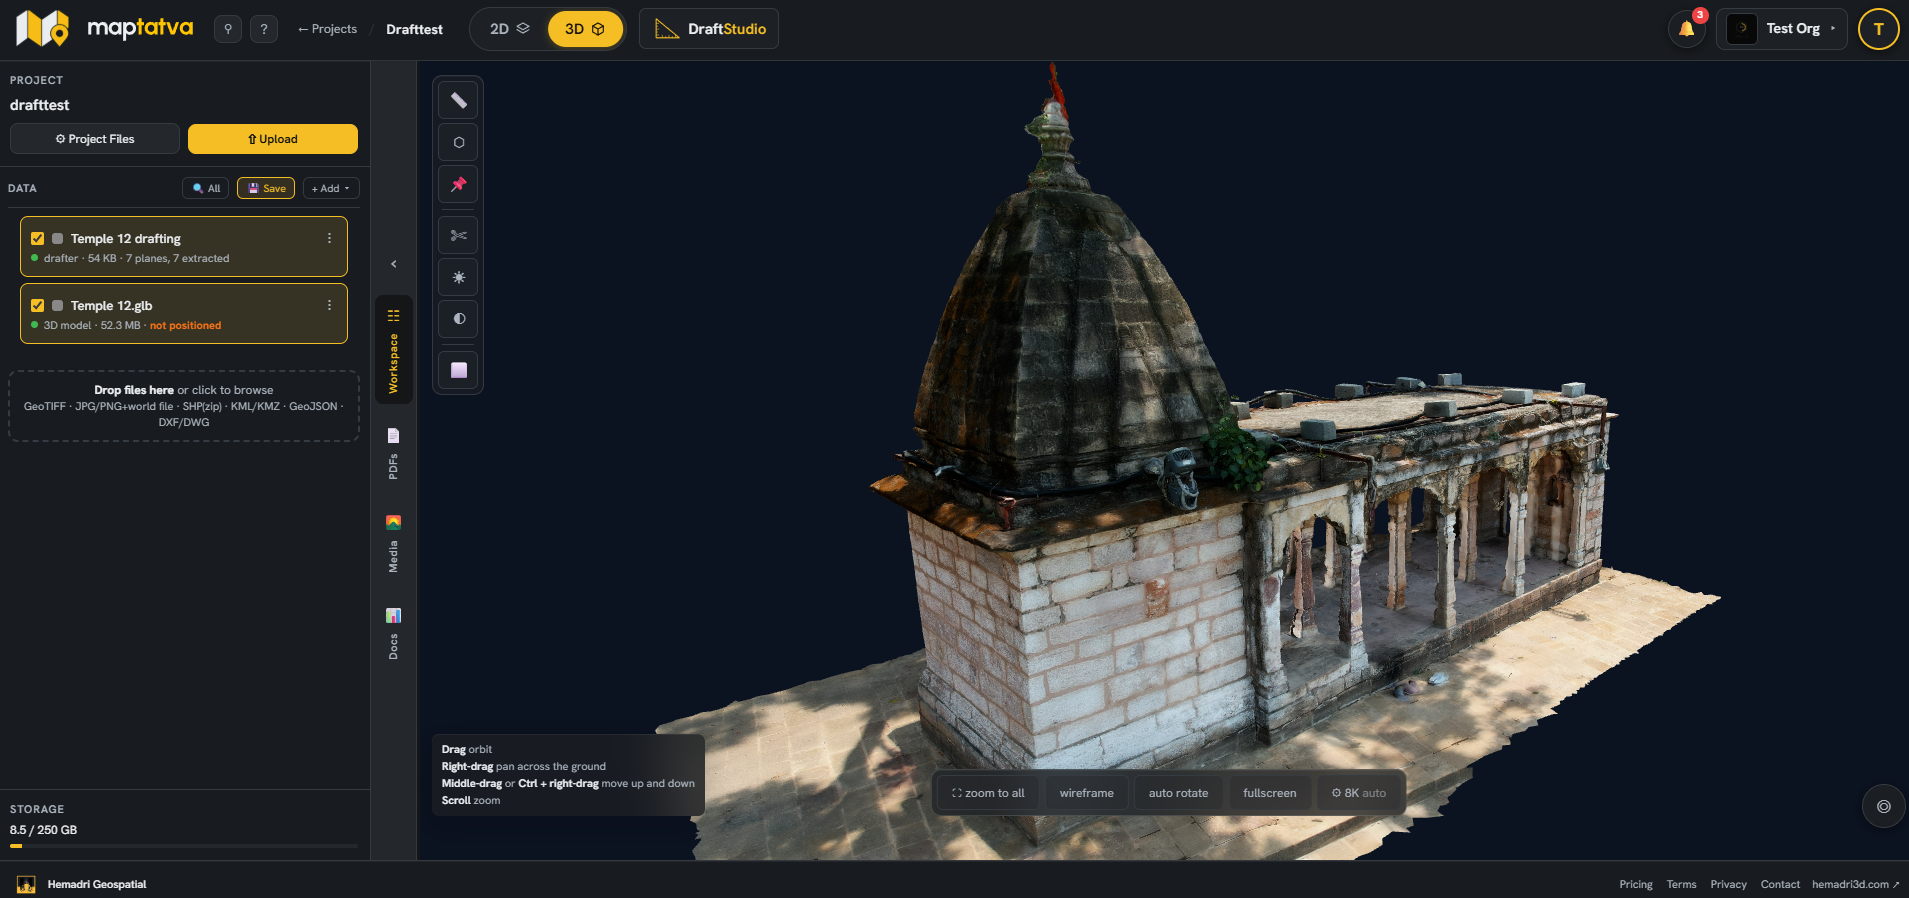Open the sun lighting tool
The width and height of the screenshot is (1909, 898).
pyautogui.click(x=458, y=277)
